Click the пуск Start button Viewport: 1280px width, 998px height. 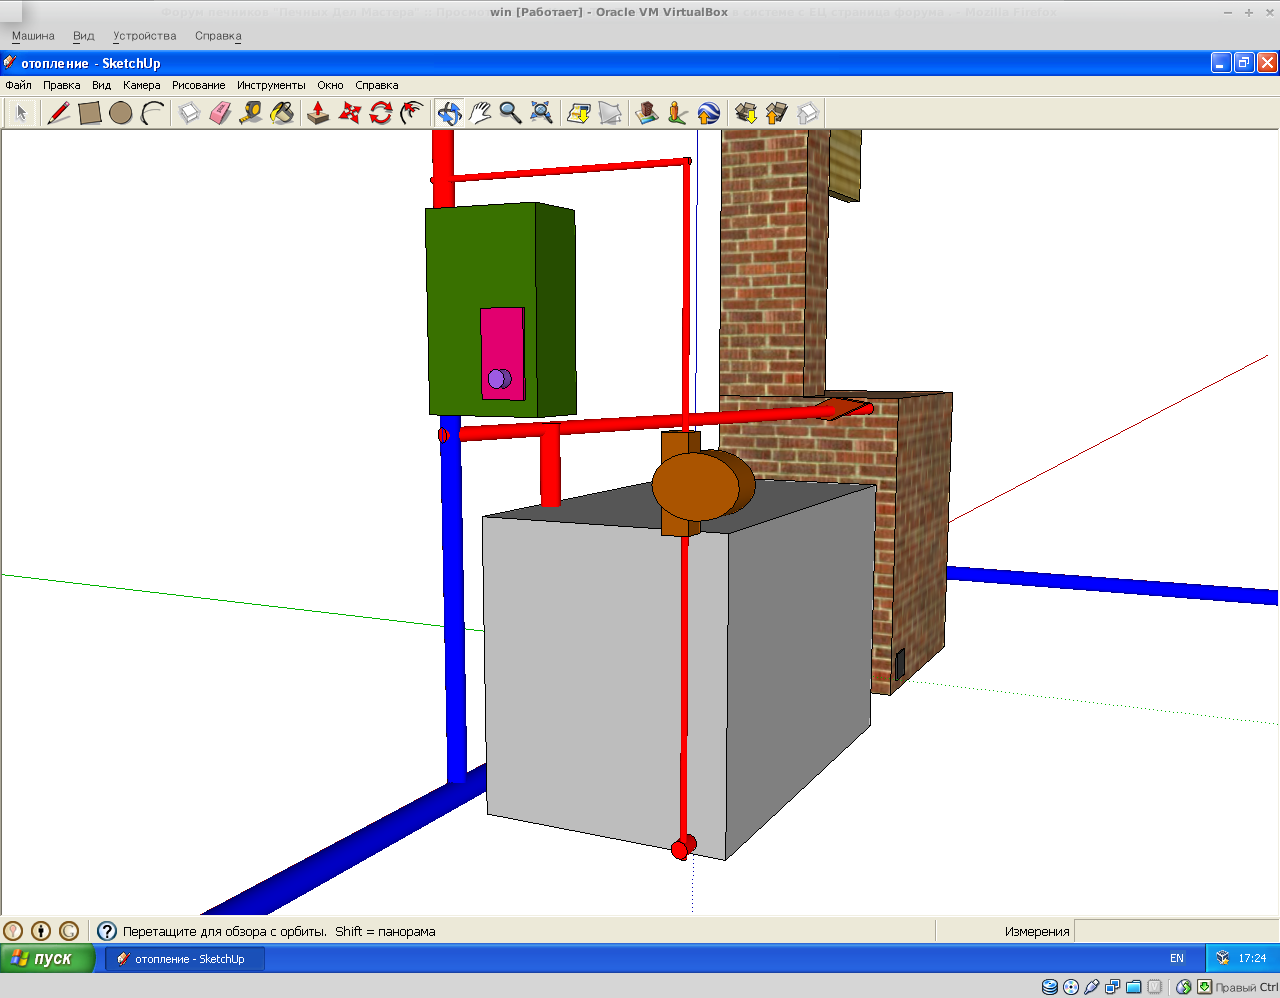pos(47,958)
